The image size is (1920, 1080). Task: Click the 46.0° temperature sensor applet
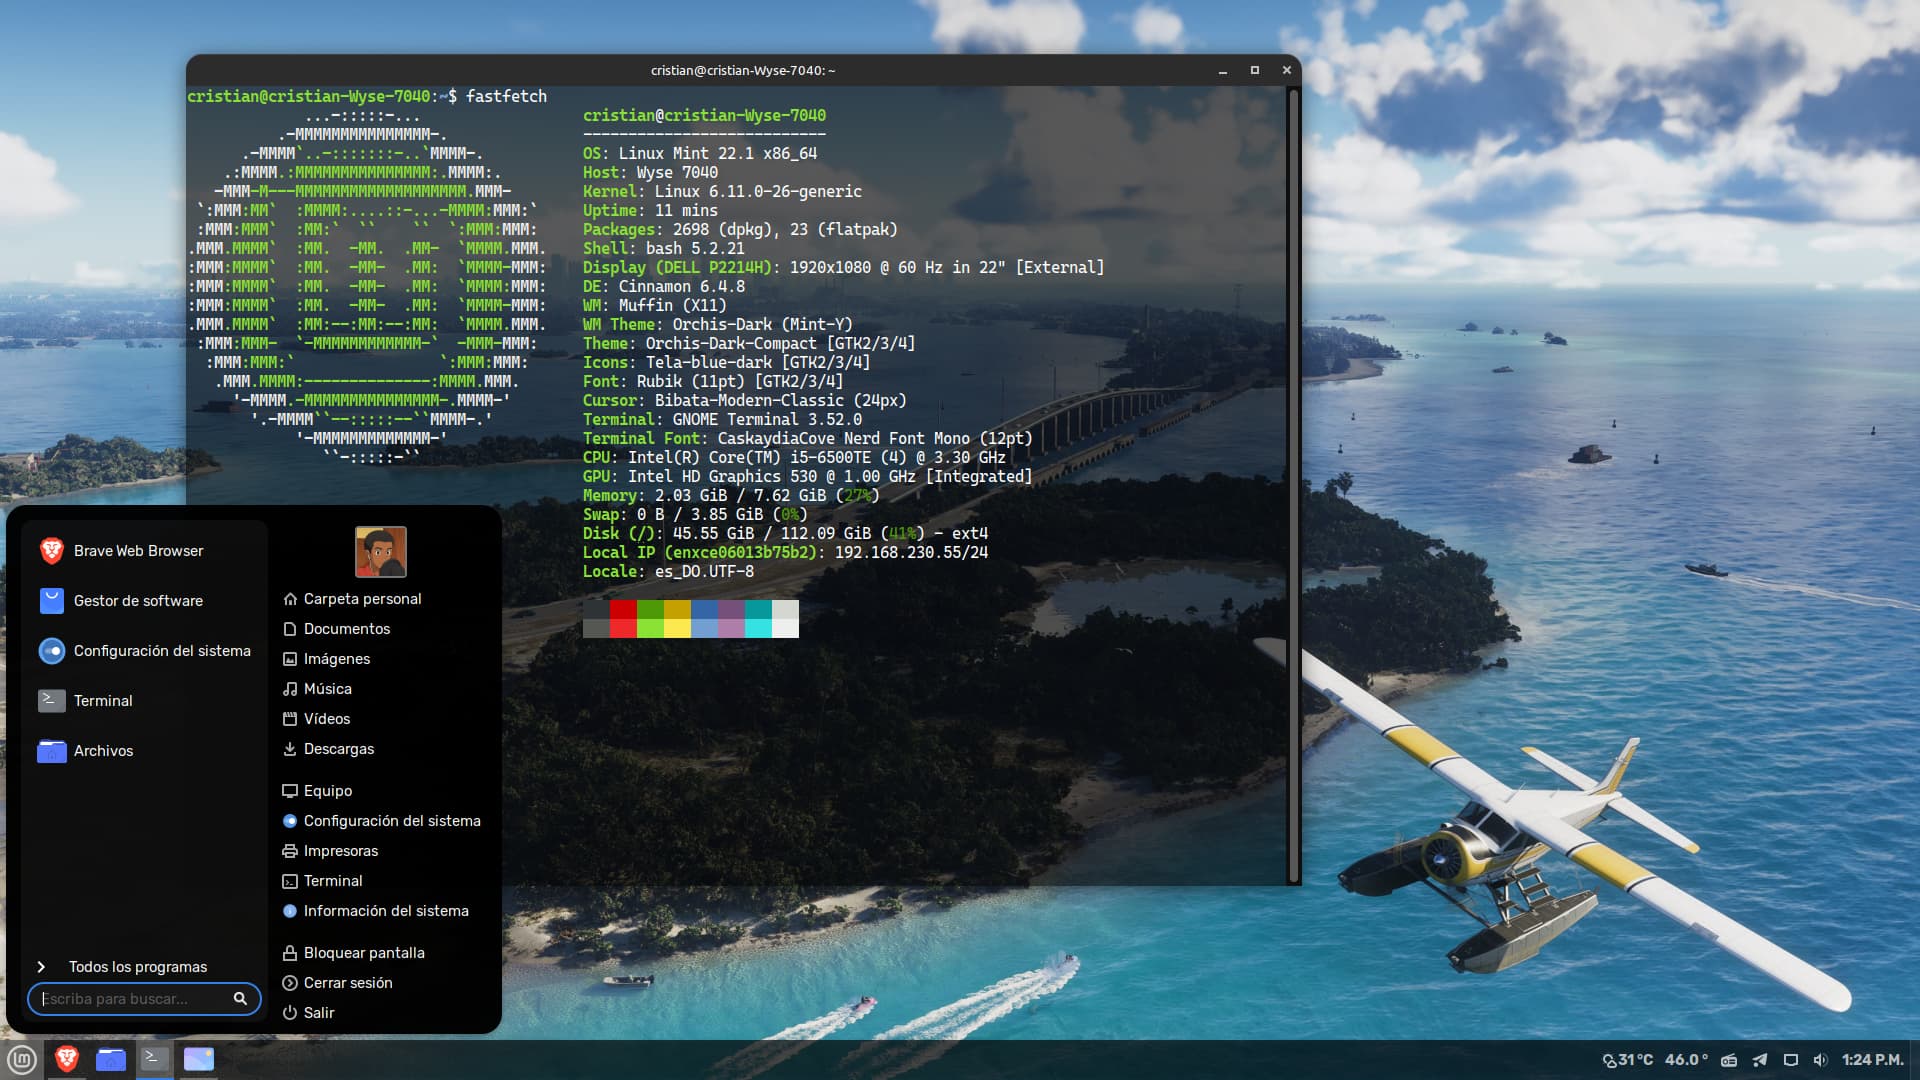1687,1060
